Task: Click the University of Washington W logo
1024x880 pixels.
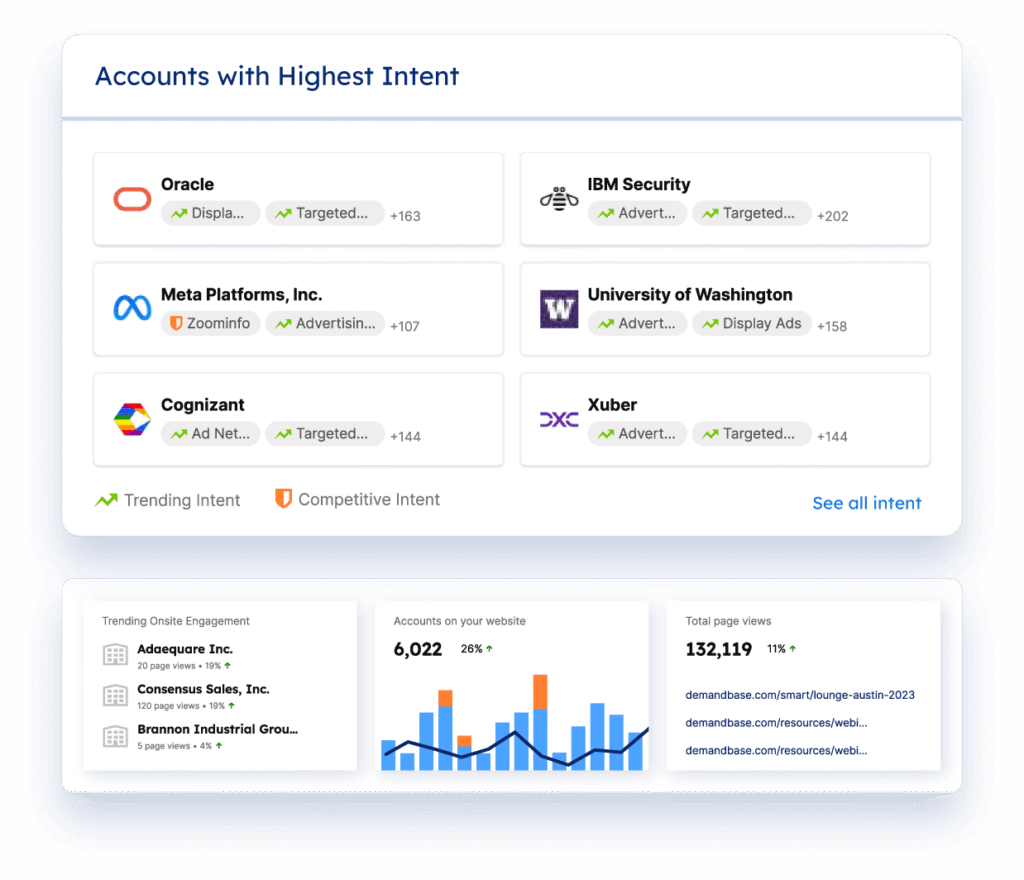Action: [558, 309]
